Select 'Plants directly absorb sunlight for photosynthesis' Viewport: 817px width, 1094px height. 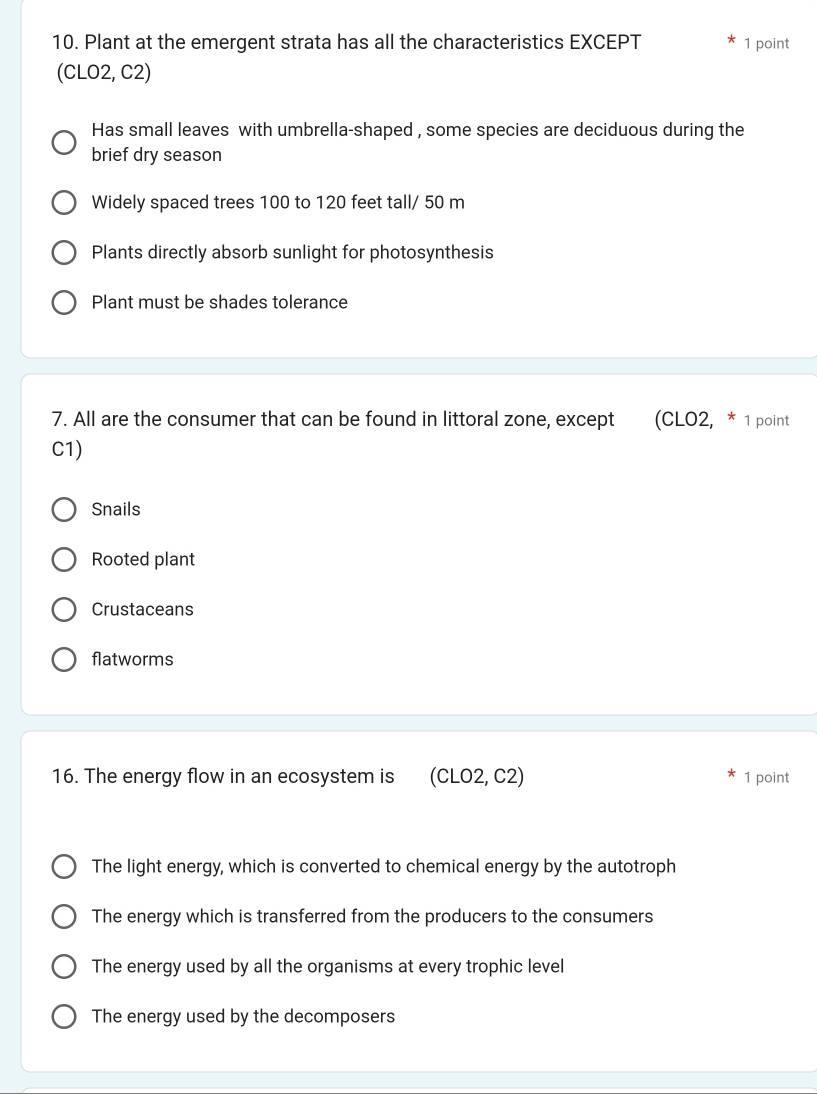pyautogui.click(x=63, y=253)
